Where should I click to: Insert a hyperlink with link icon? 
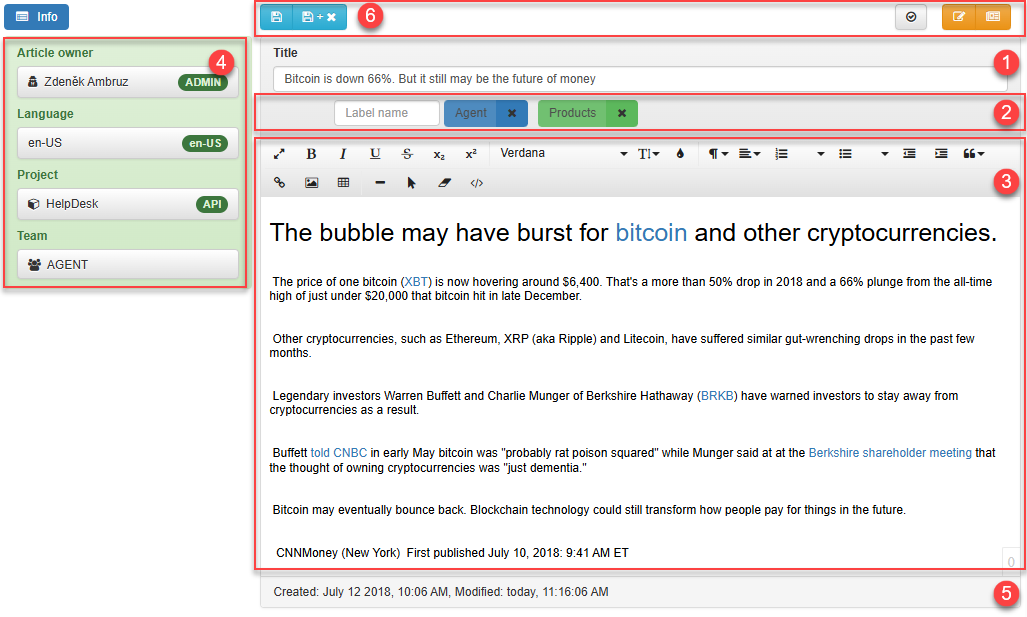pyautogui.click(x=279, y=183)
